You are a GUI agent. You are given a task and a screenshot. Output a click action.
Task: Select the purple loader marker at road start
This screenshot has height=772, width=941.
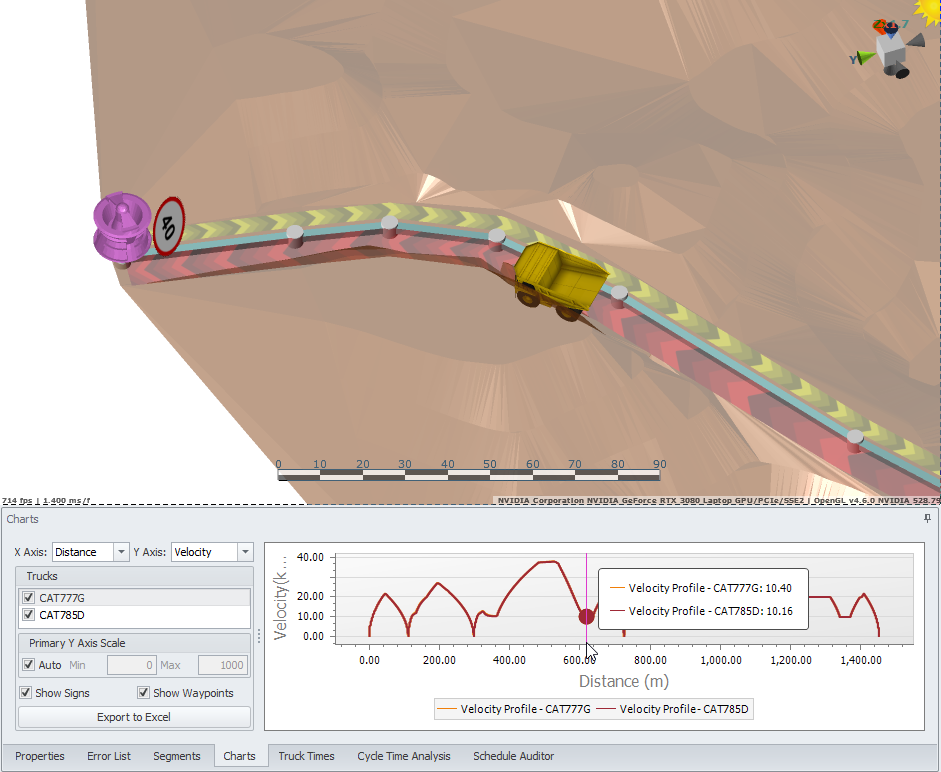tap(121, 229)
